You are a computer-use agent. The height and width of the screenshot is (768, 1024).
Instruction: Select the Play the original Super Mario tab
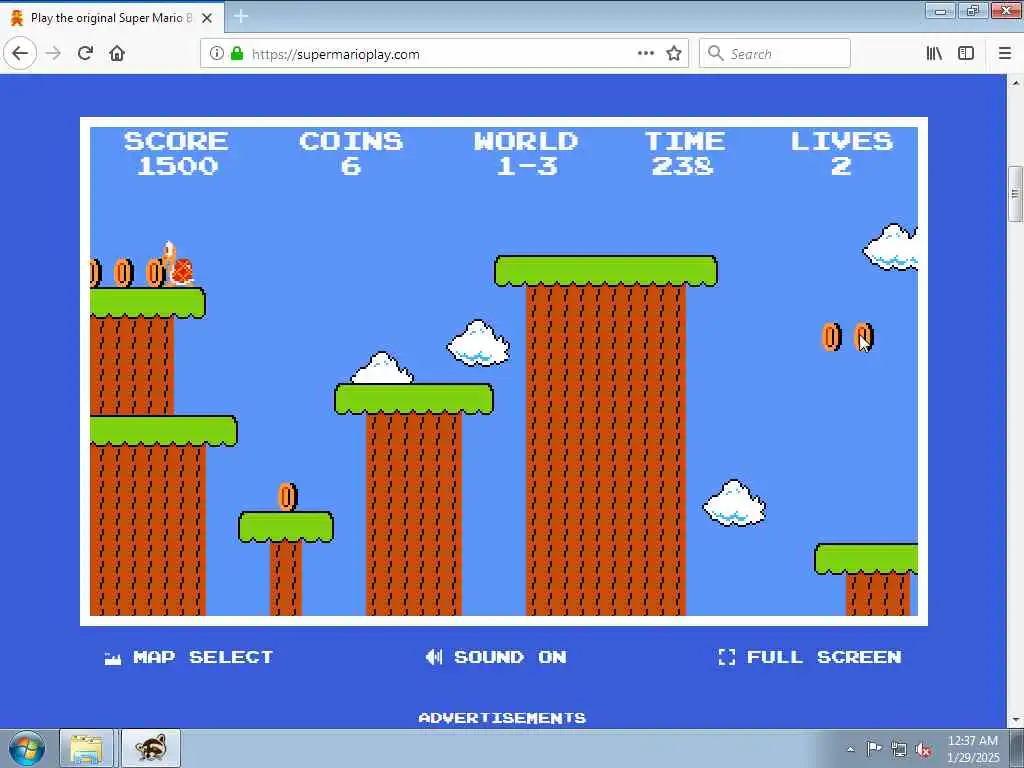point(111,18)
